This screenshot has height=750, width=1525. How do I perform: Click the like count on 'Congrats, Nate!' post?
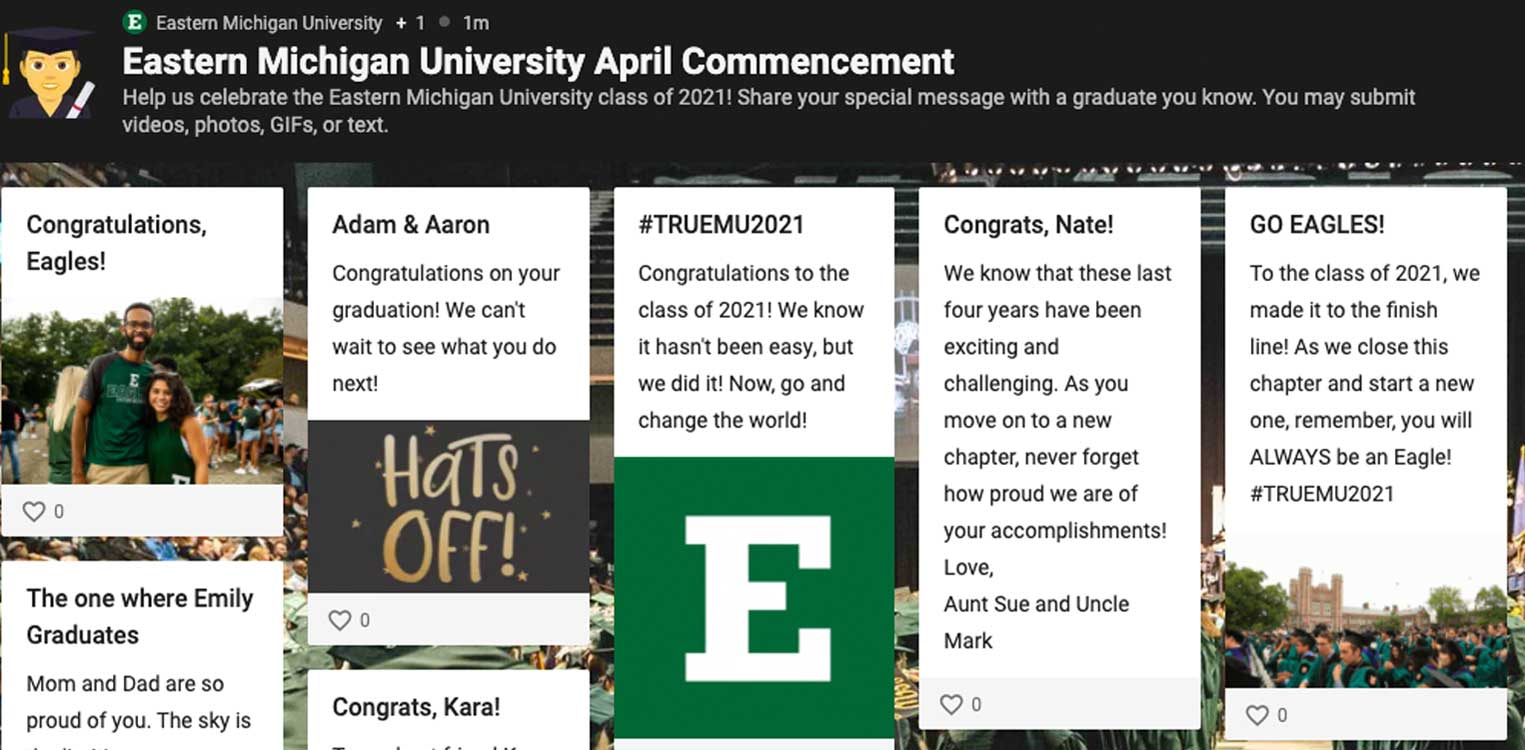tap(977, 704)
